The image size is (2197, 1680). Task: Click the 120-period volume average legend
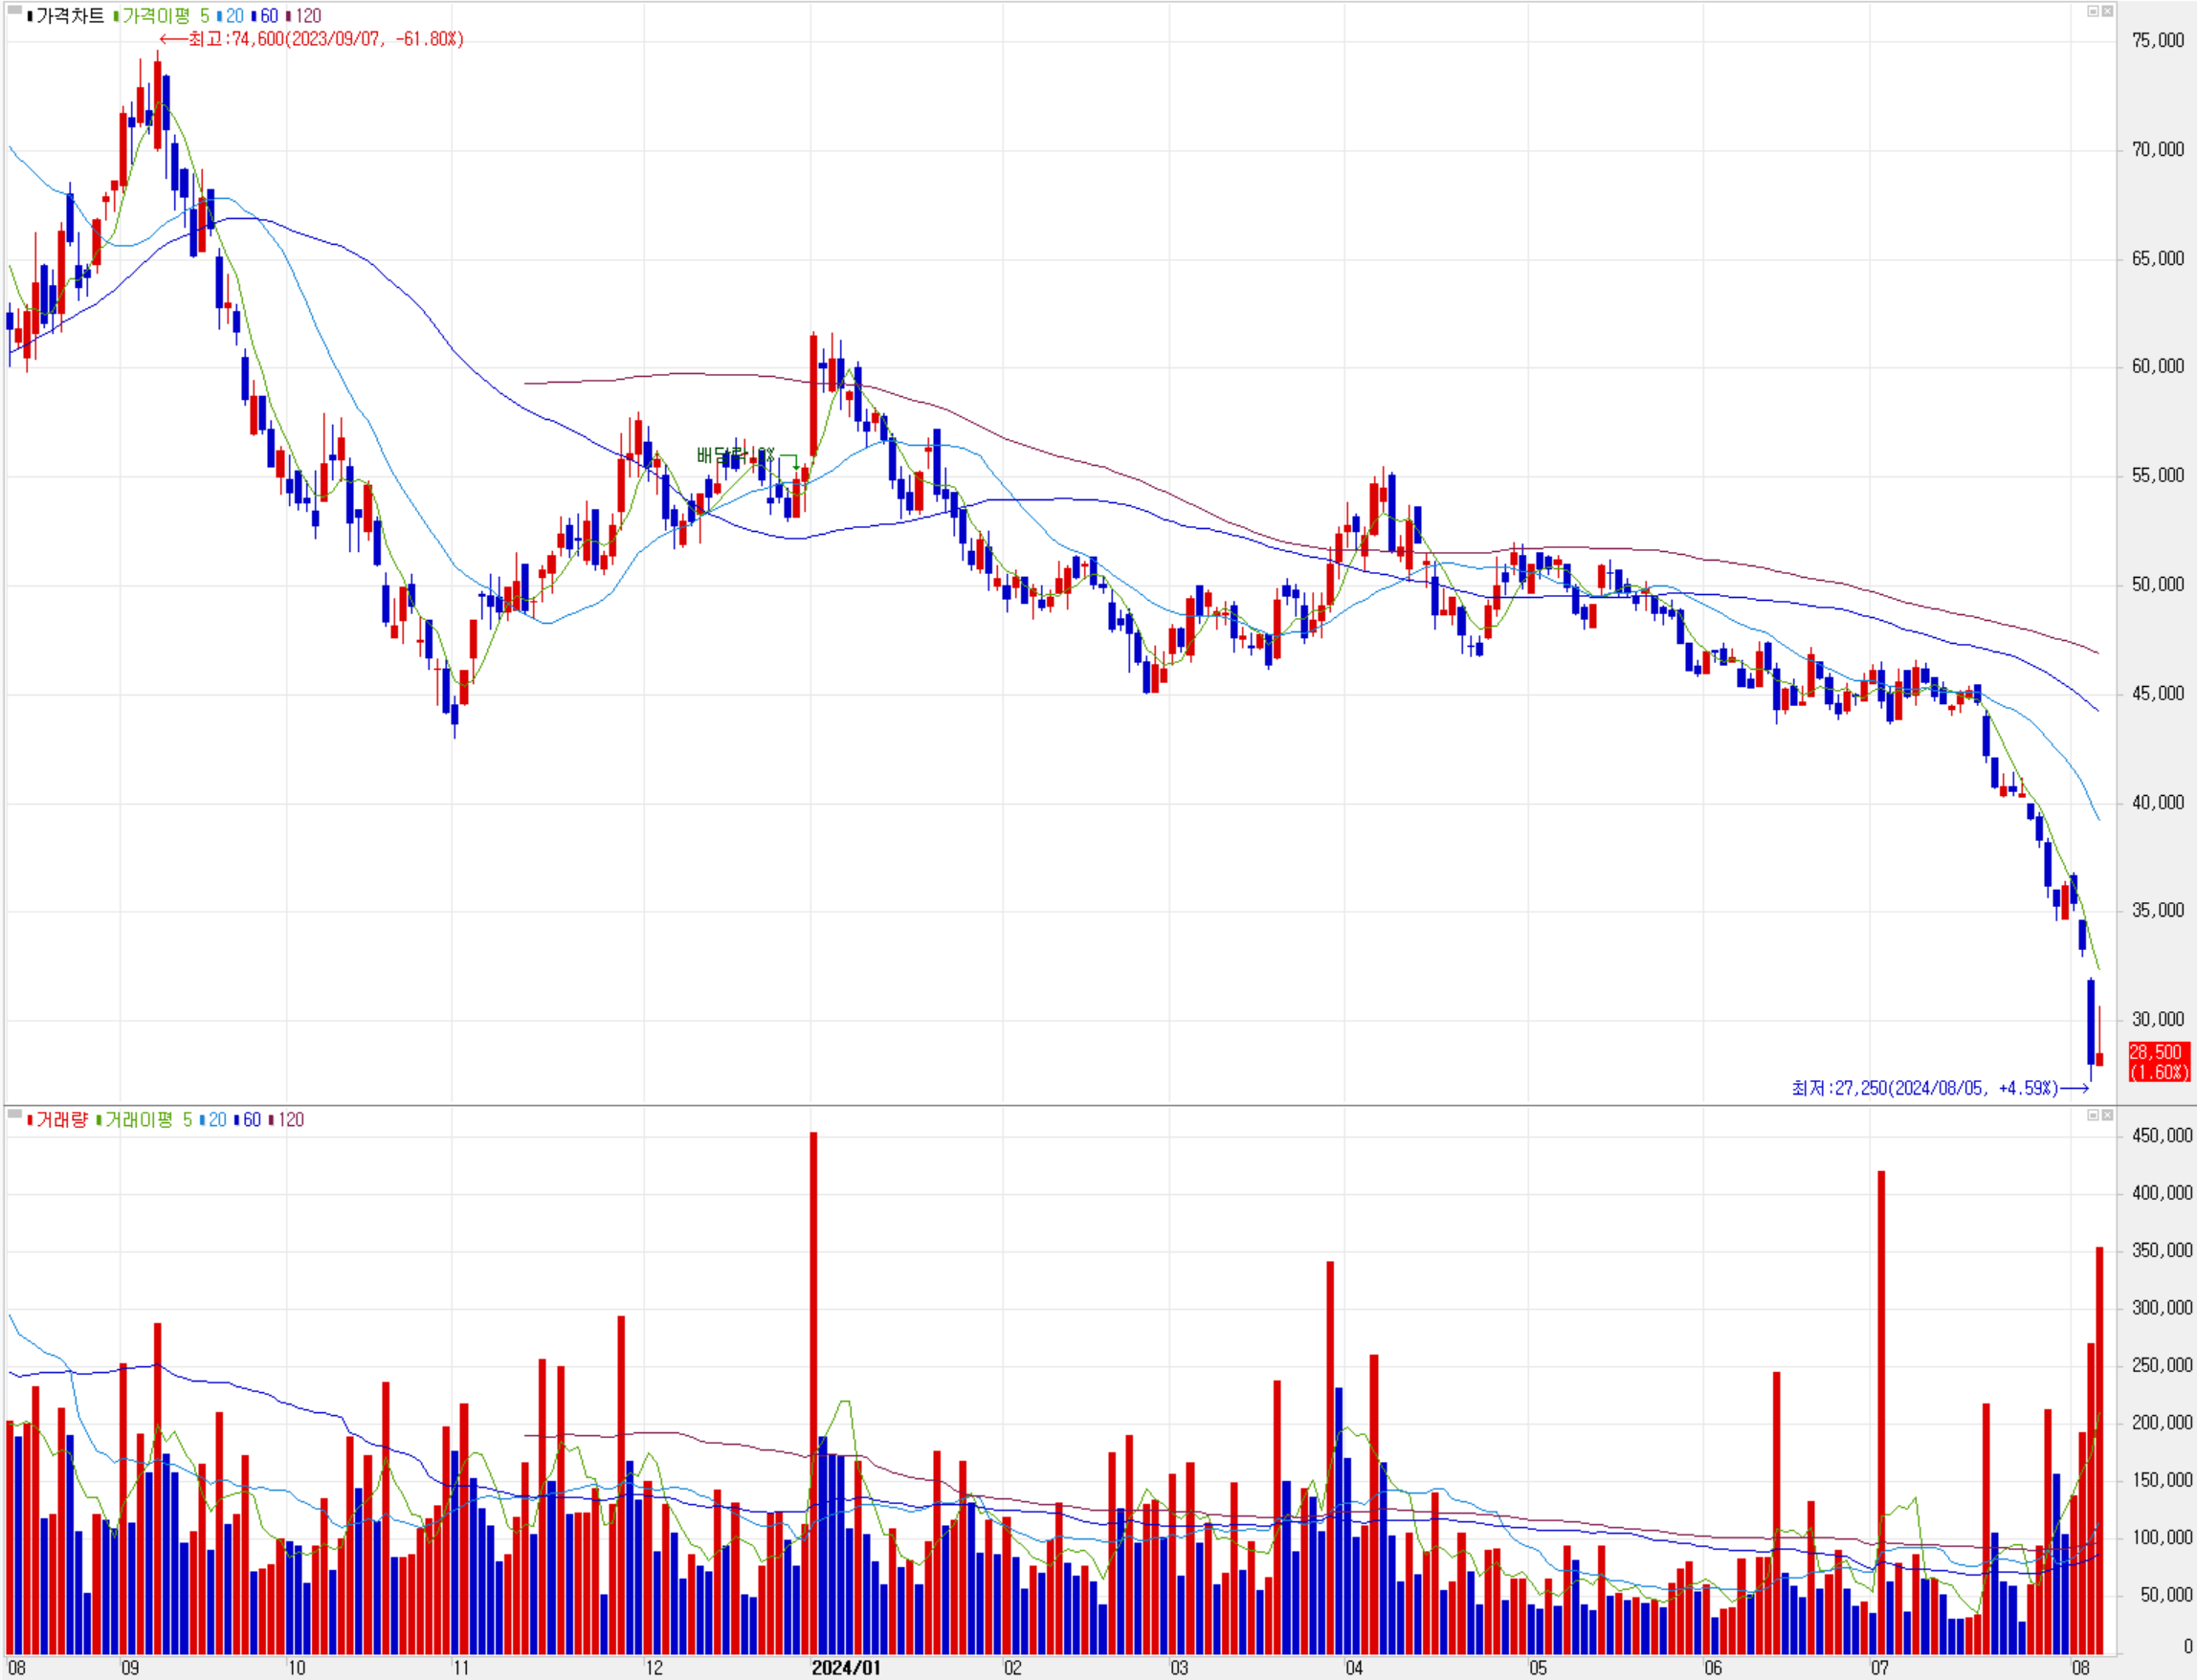(290, 1120)
